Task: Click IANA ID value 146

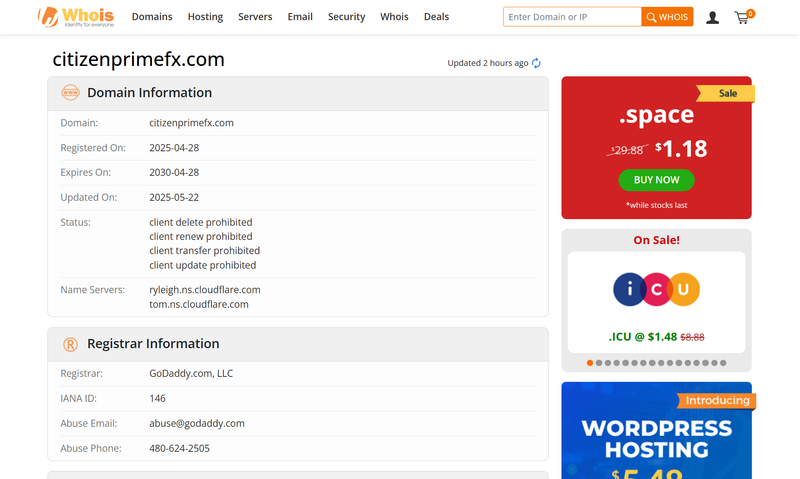Action: (x=157, y=398)
